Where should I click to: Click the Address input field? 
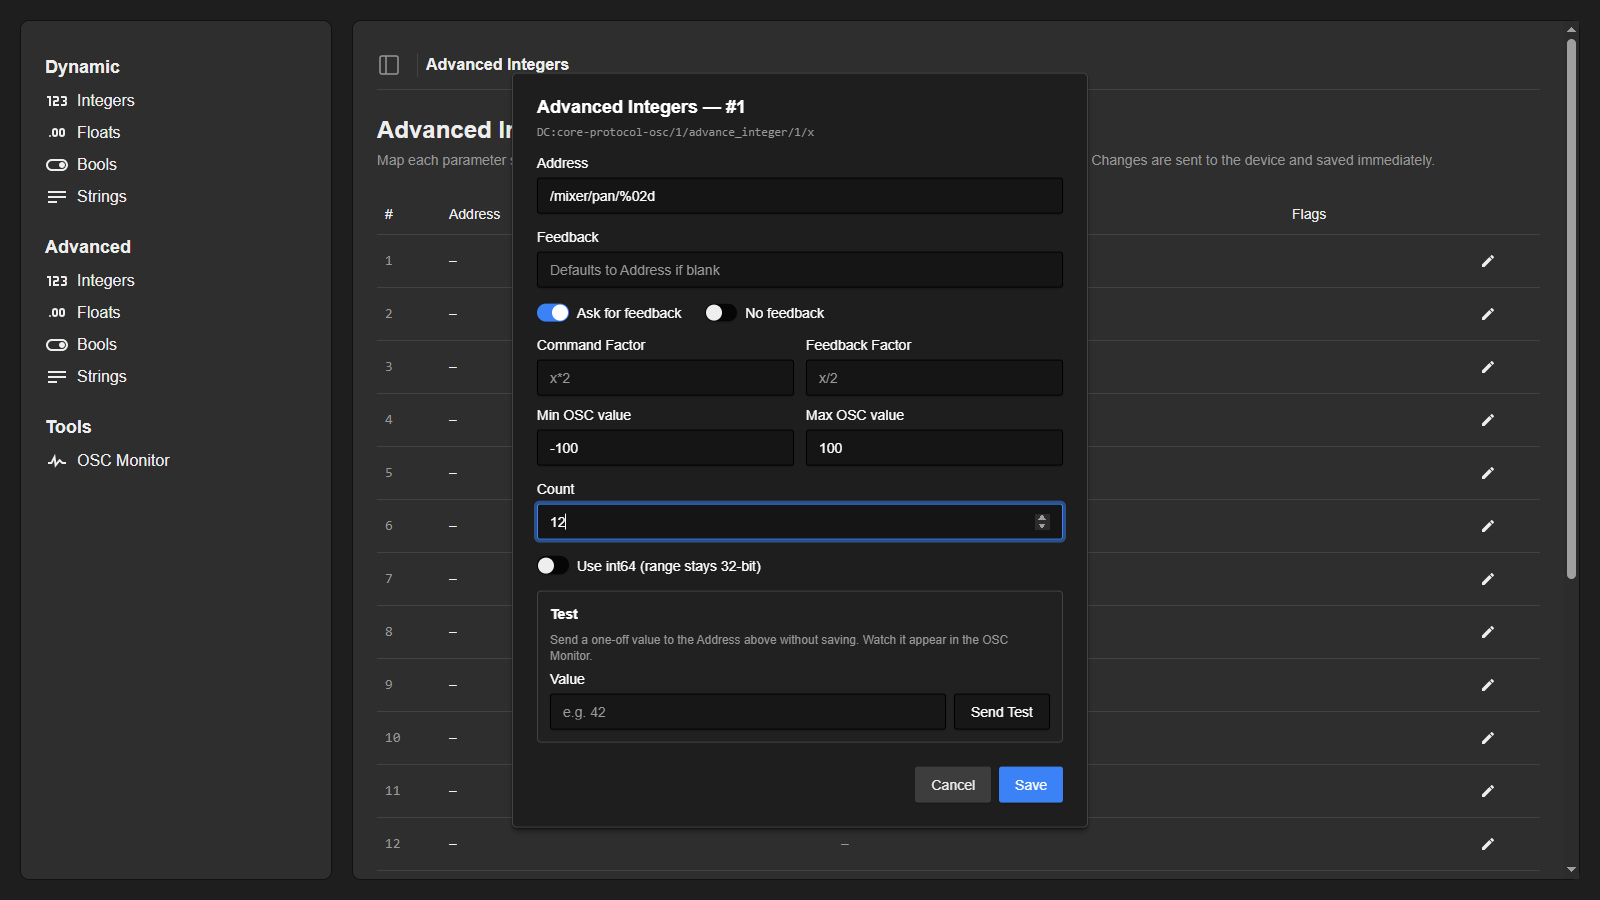800,196
